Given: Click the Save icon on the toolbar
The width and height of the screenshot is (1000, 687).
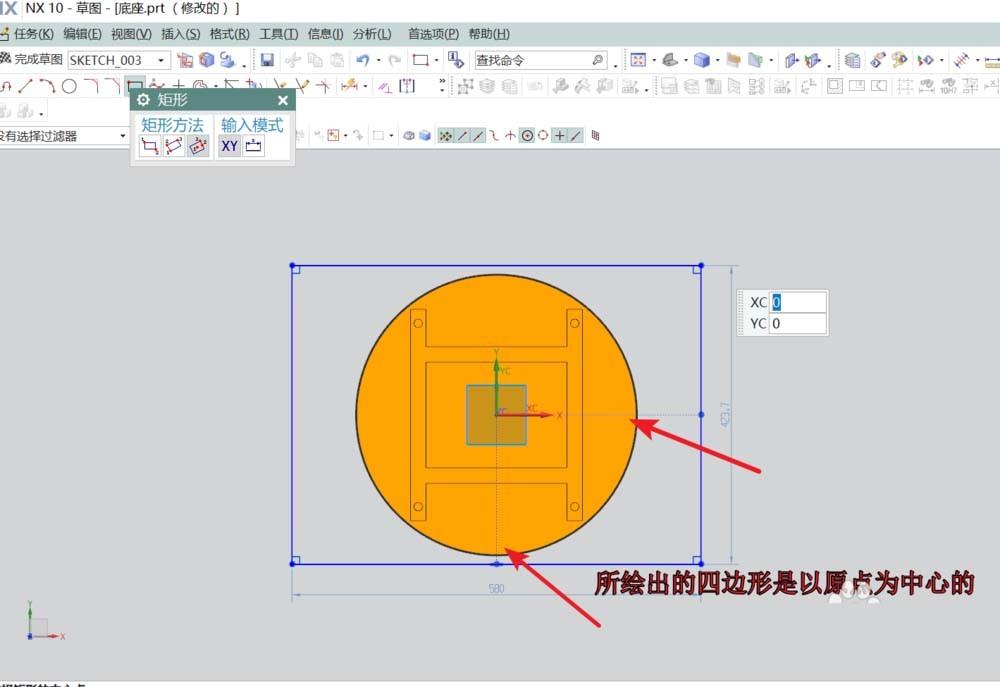Looking at the screenshot, I should pos(267,61).
